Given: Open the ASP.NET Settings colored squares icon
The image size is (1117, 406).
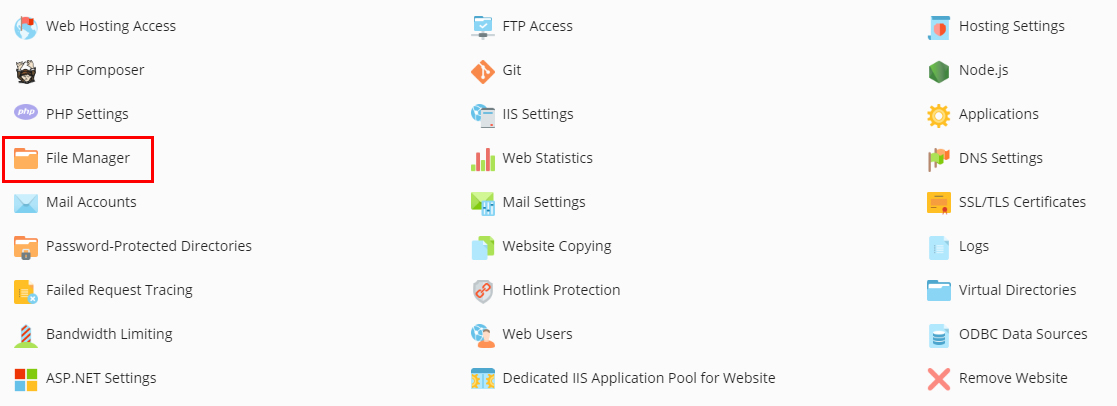Looking at the screenshot, I should [26, 379].
